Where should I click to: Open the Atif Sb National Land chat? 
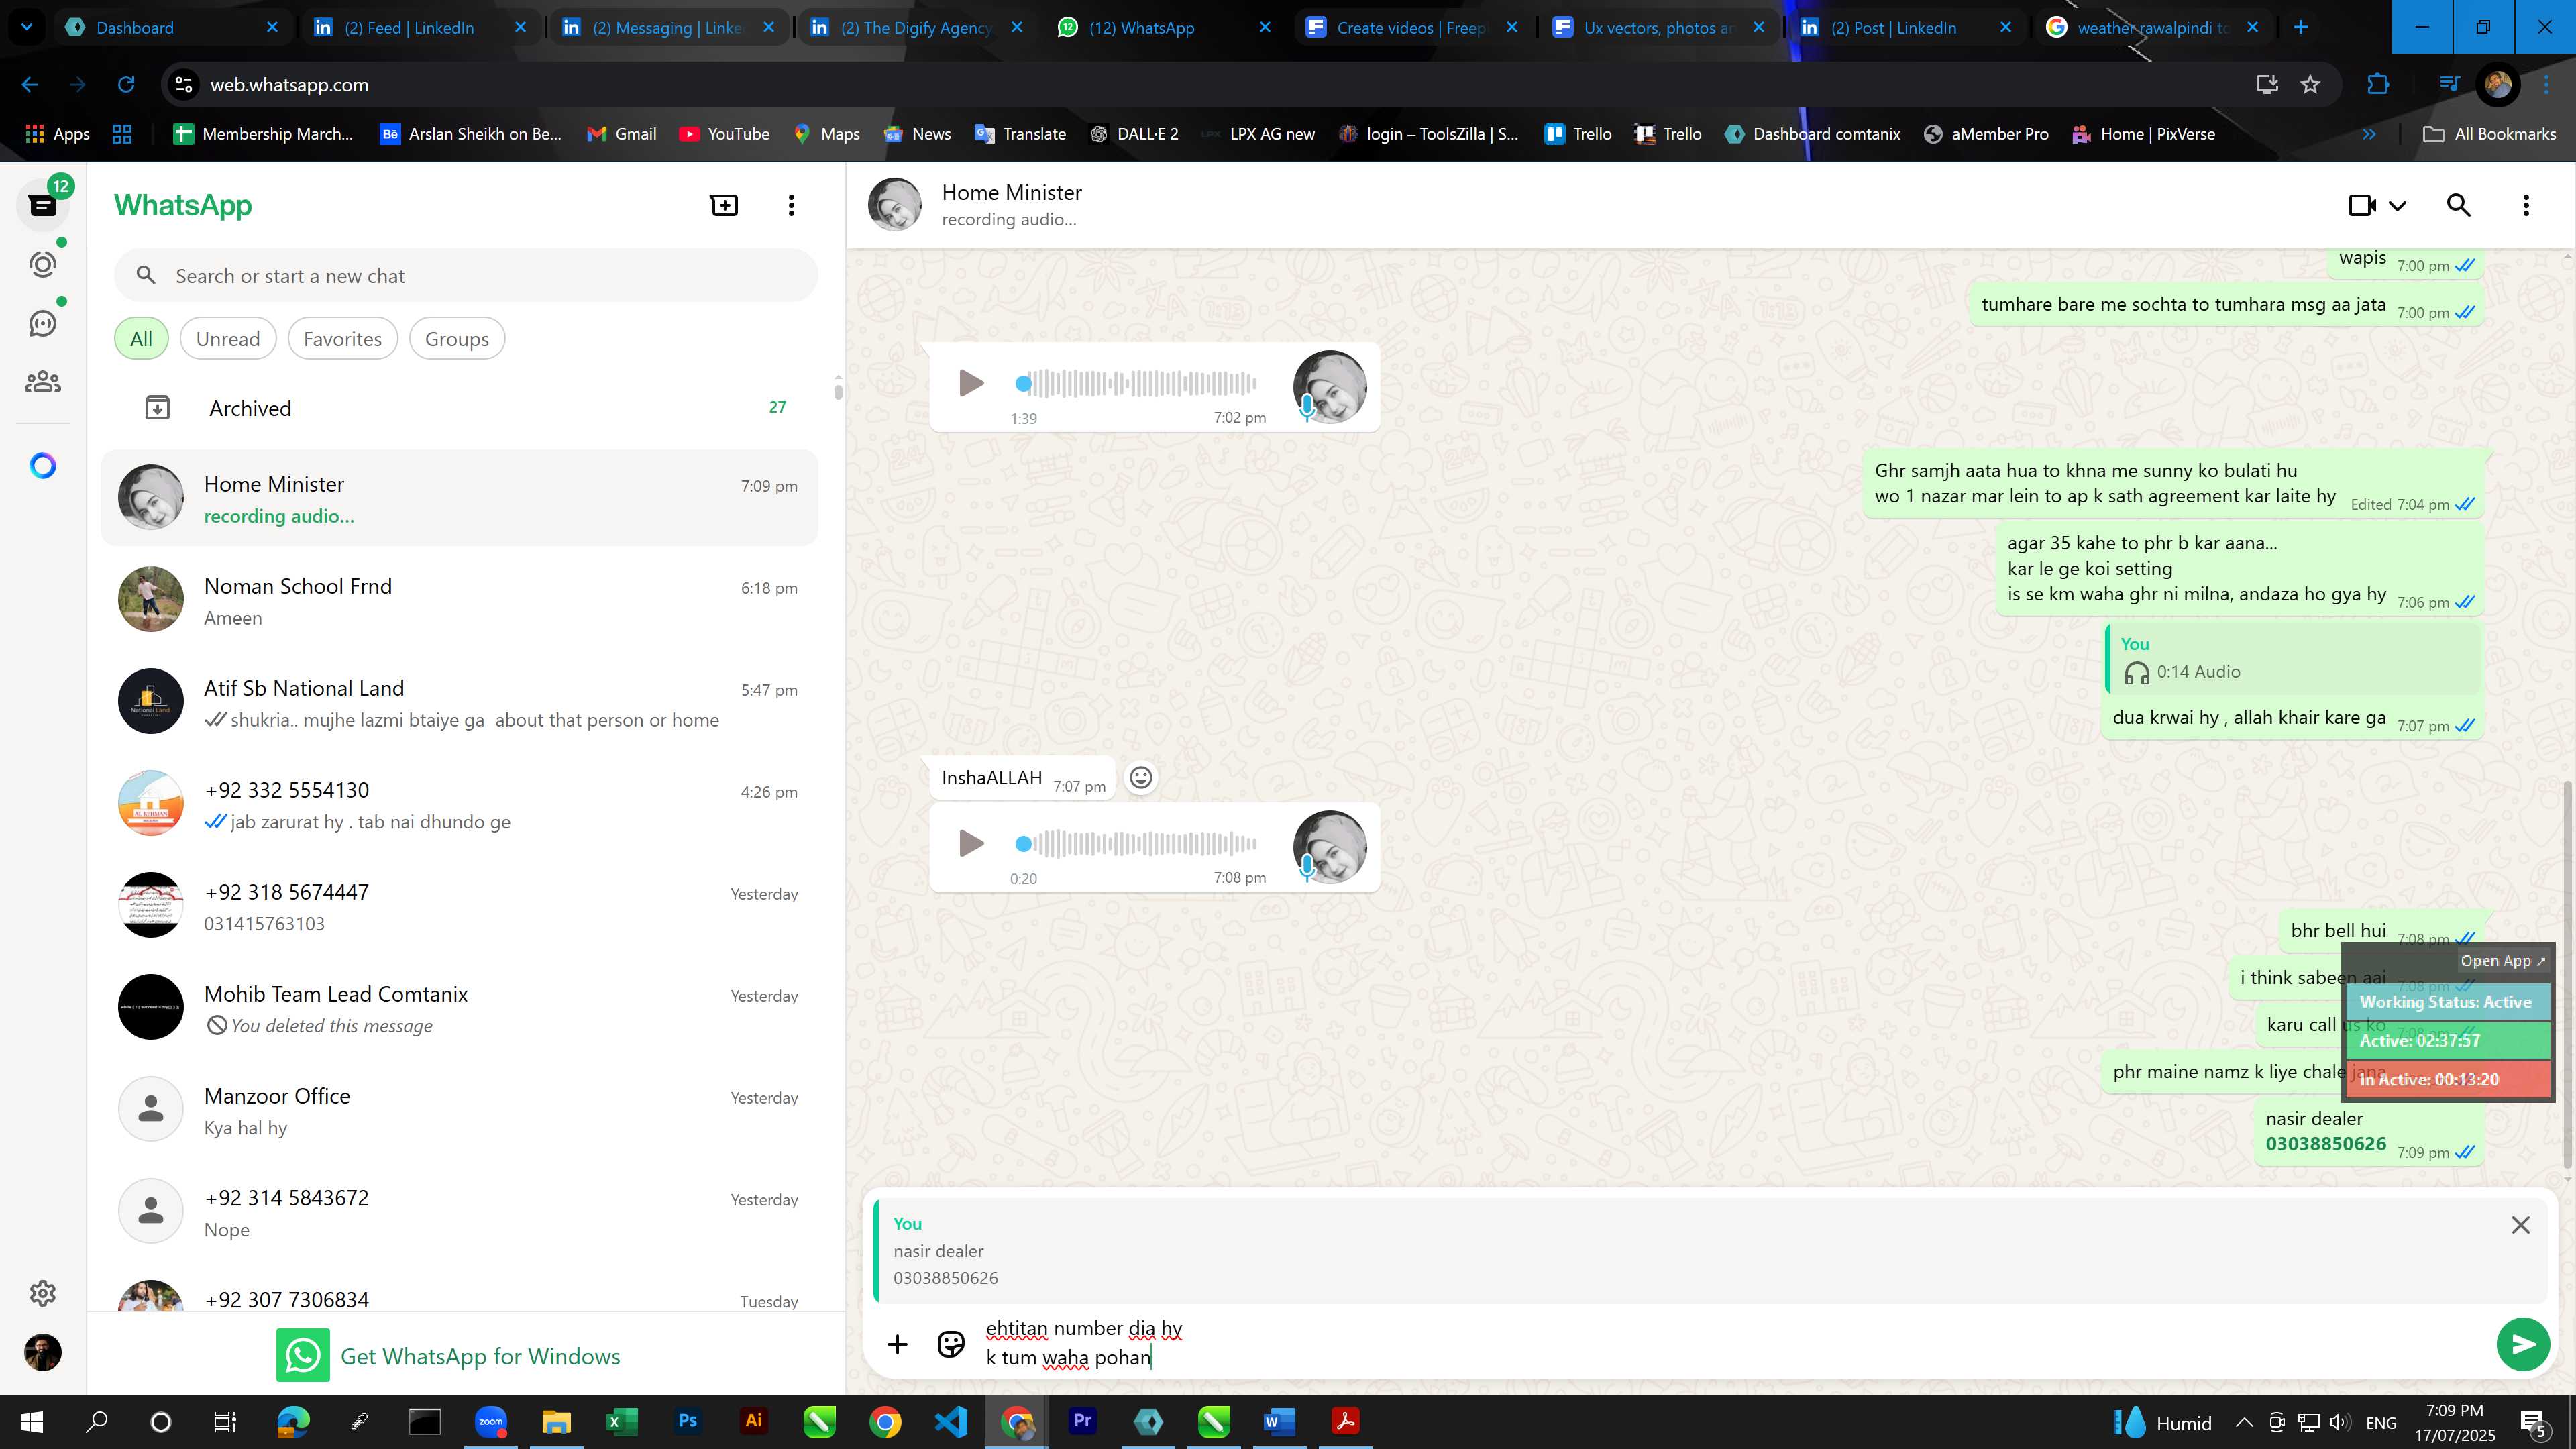460,702
